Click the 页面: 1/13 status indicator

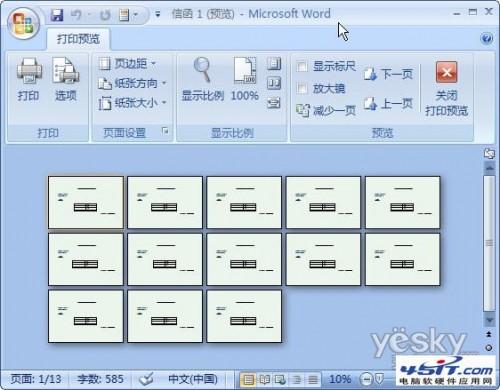36,379
